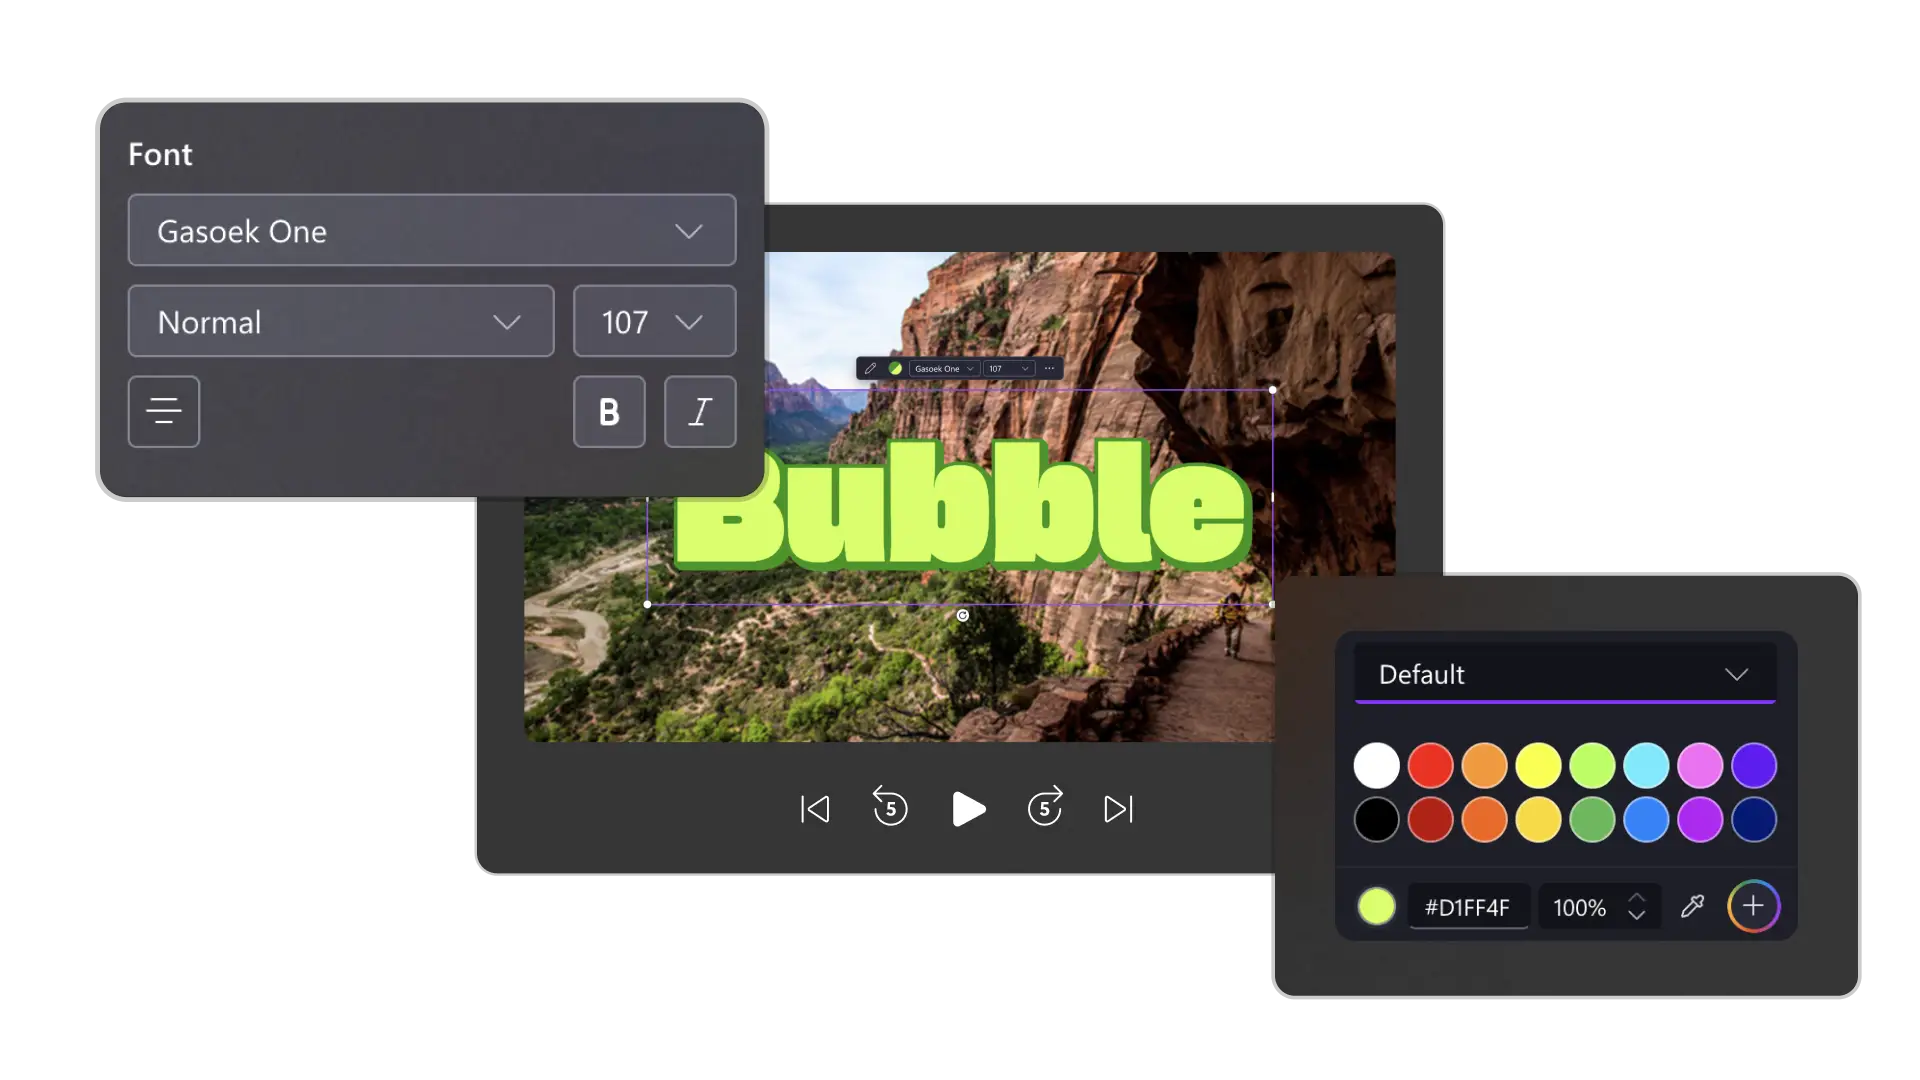
Task: Click rewind 5 seconds button
Action: coord(890,807)
